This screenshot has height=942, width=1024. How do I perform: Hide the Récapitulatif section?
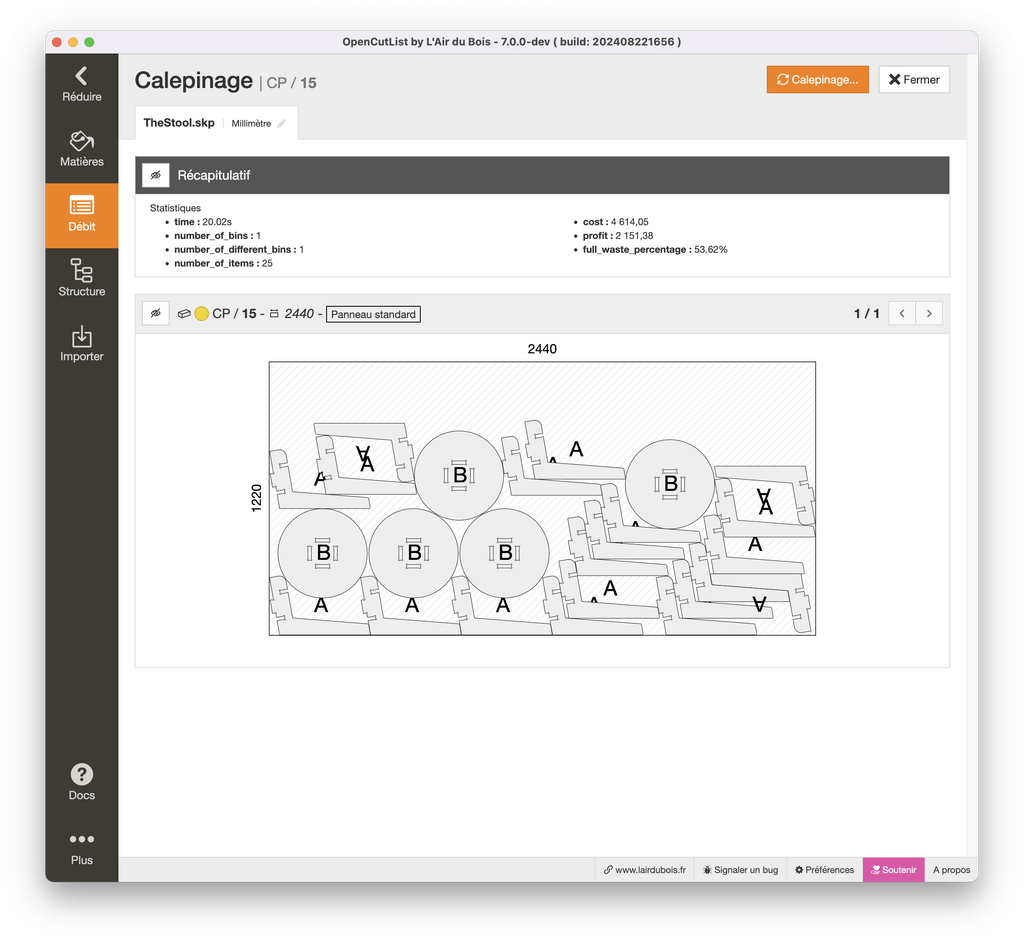(x=155, y=175)
